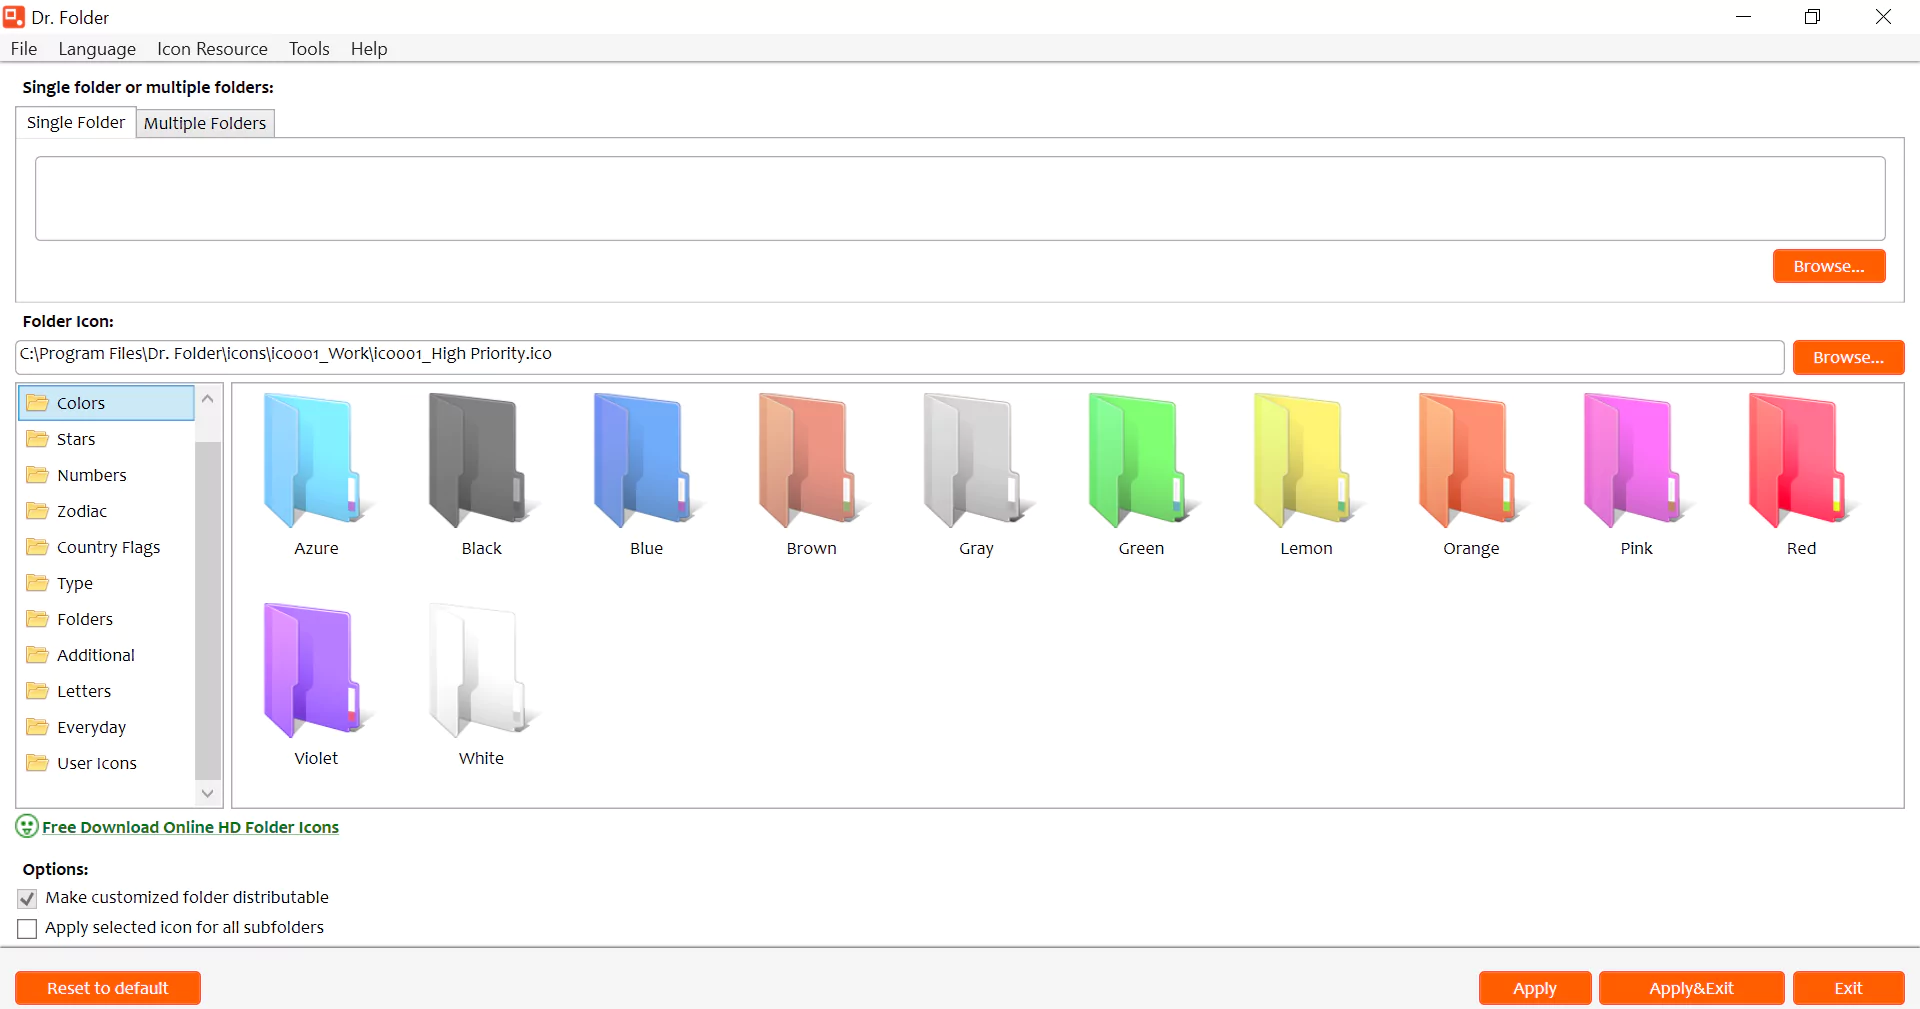
Task: Select the User Icons category
Action: 94,762
